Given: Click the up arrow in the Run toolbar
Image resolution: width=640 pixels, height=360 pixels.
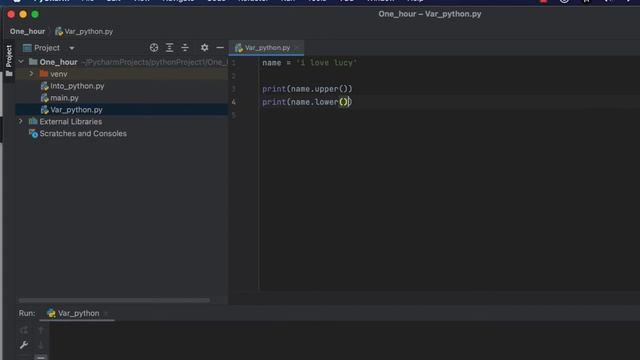Looking at the screenshot, I should [x=41, y=330].
